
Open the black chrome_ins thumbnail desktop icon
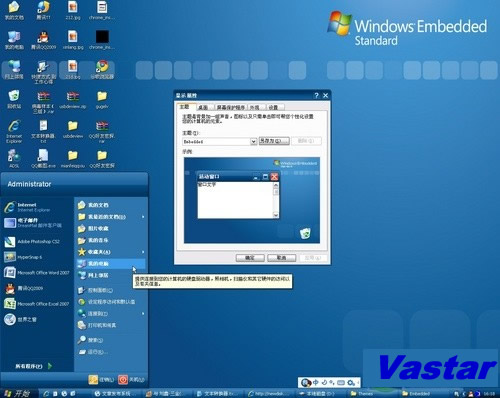point(102,40)
